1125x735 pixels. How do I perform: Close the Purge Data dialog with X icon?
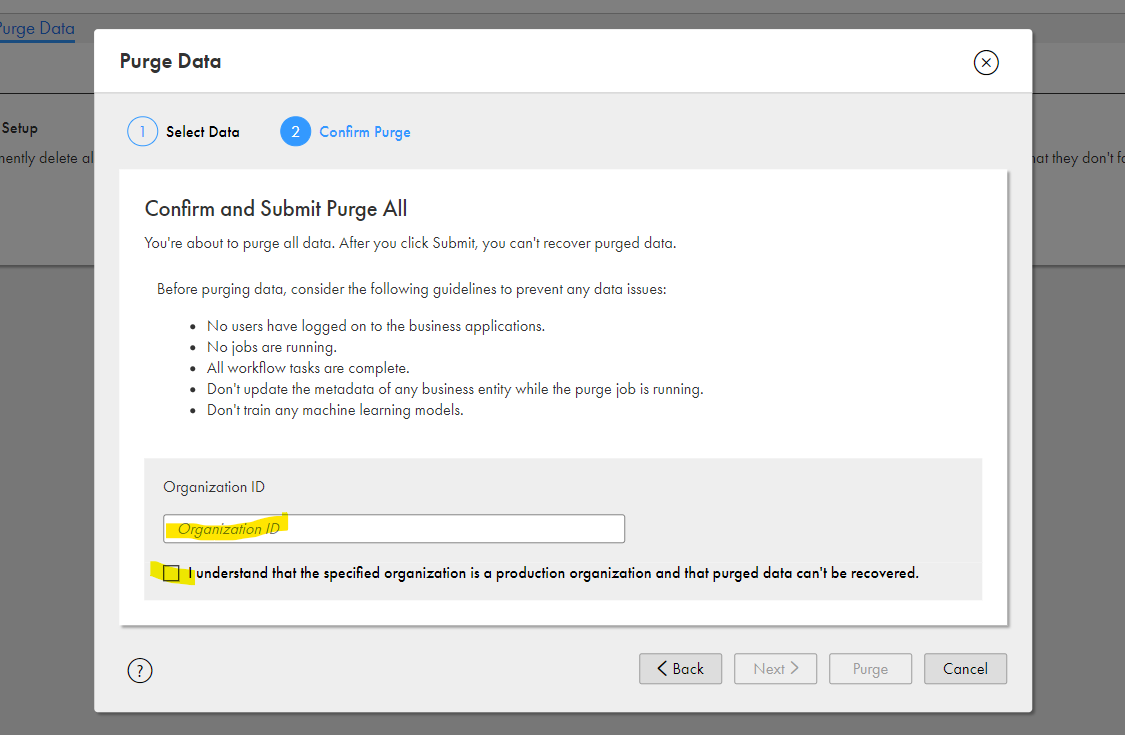coord(986,62)
